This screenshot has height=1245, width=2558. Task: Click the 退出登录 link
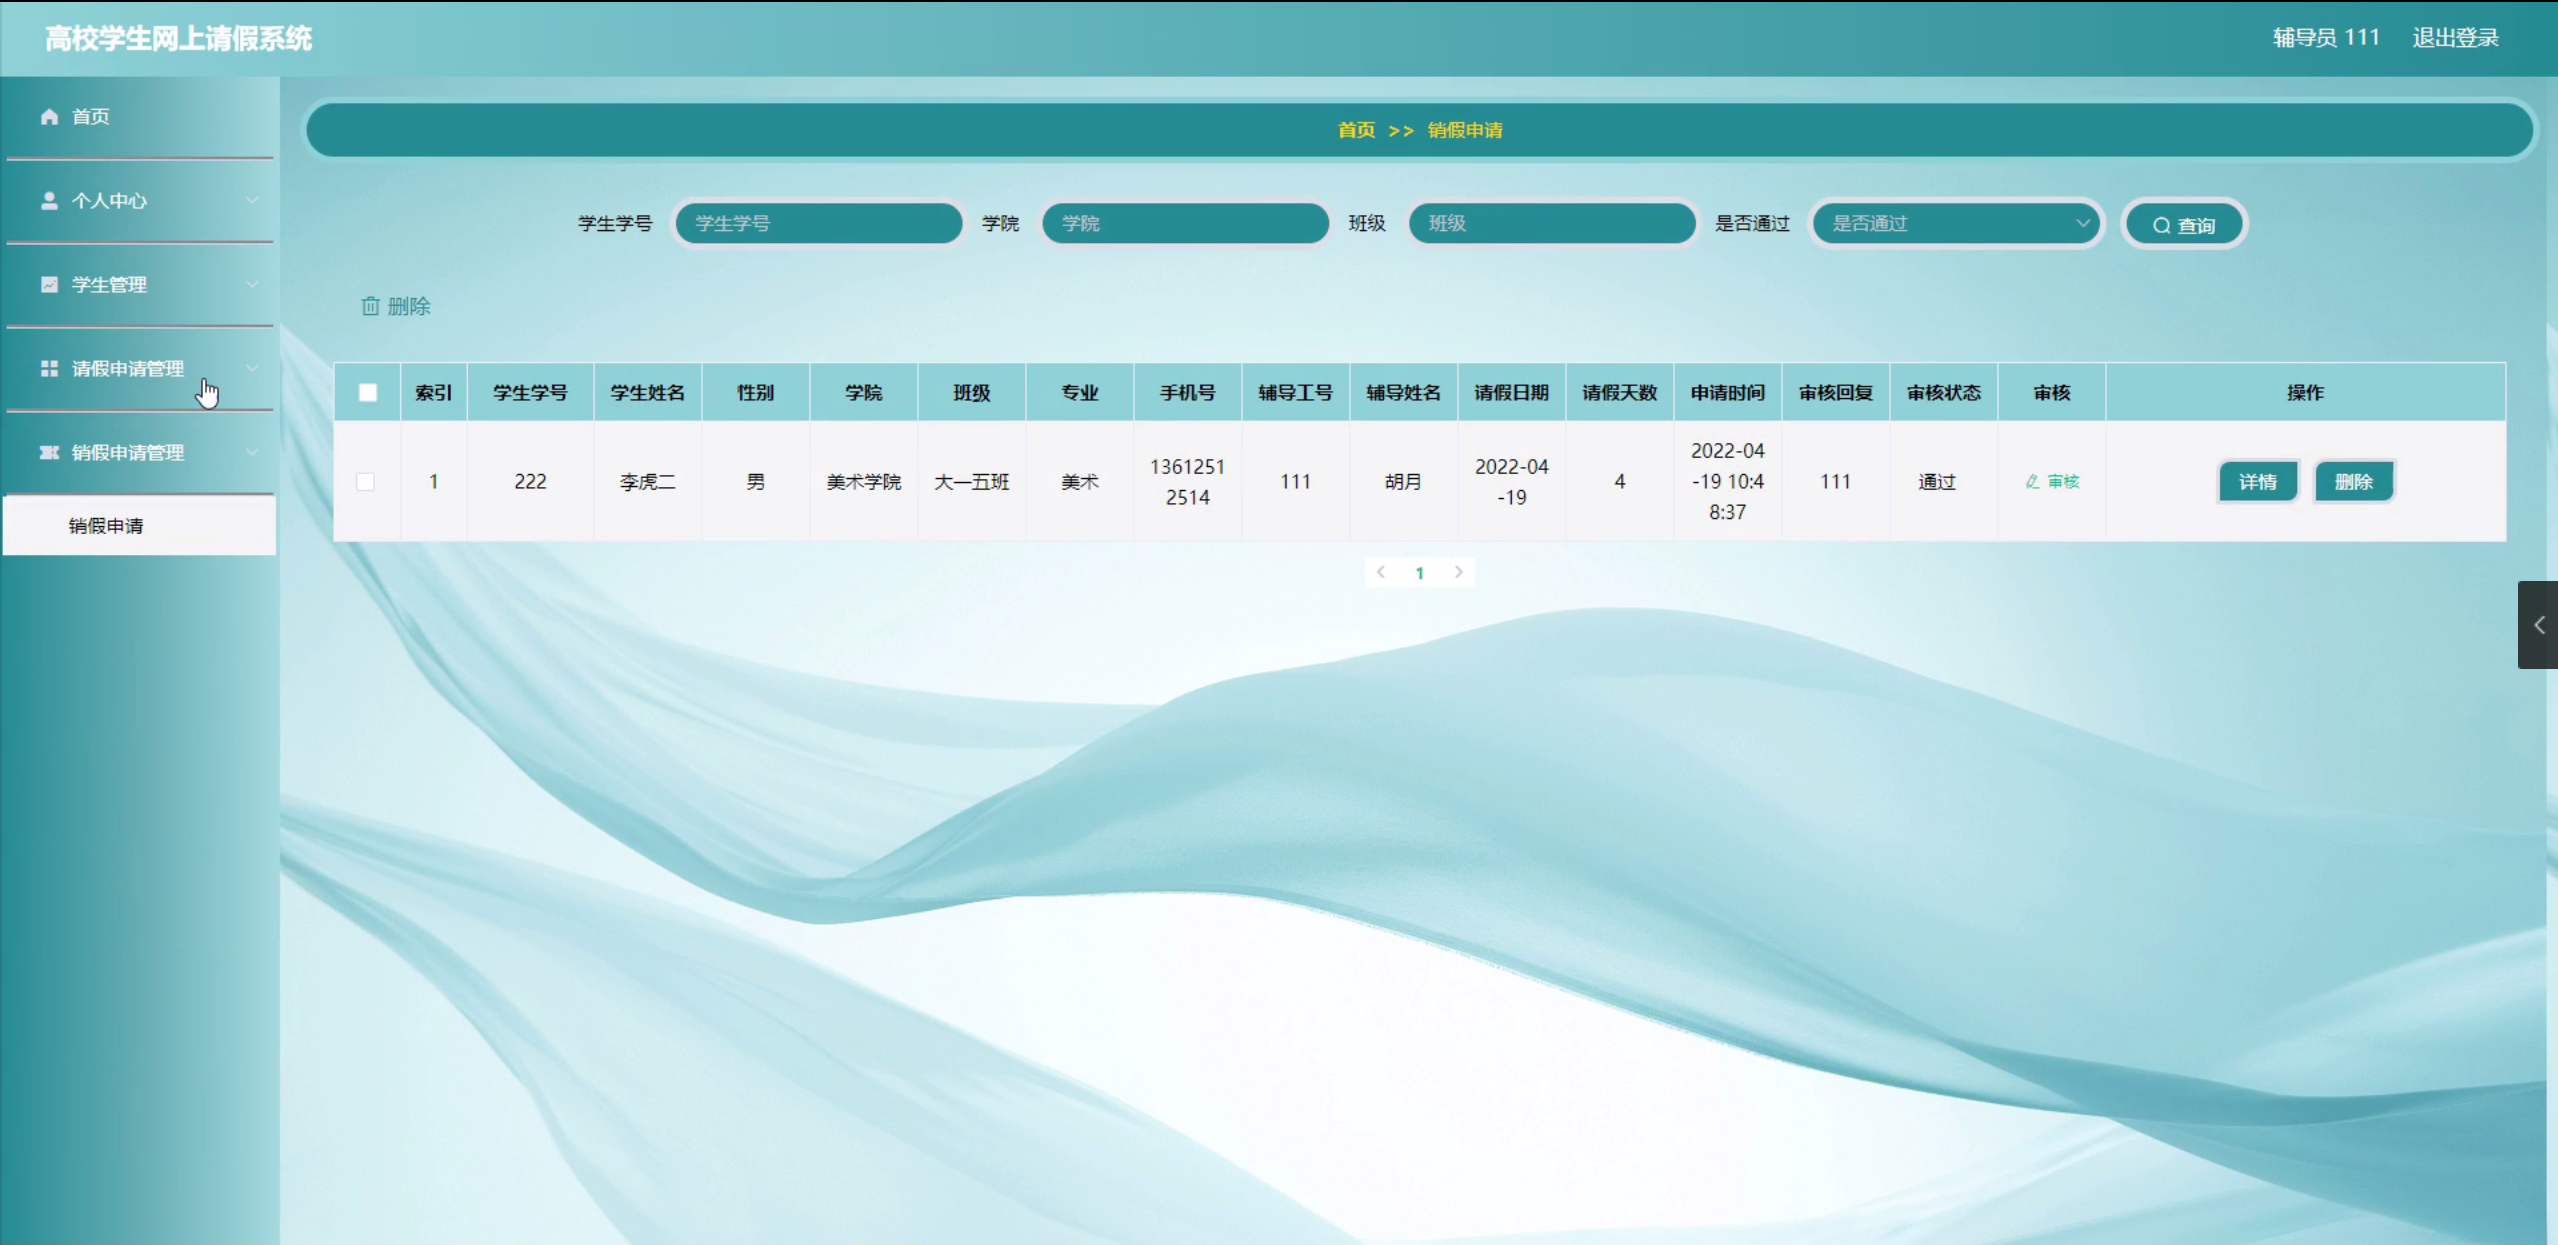click(x=2455, y=38)
